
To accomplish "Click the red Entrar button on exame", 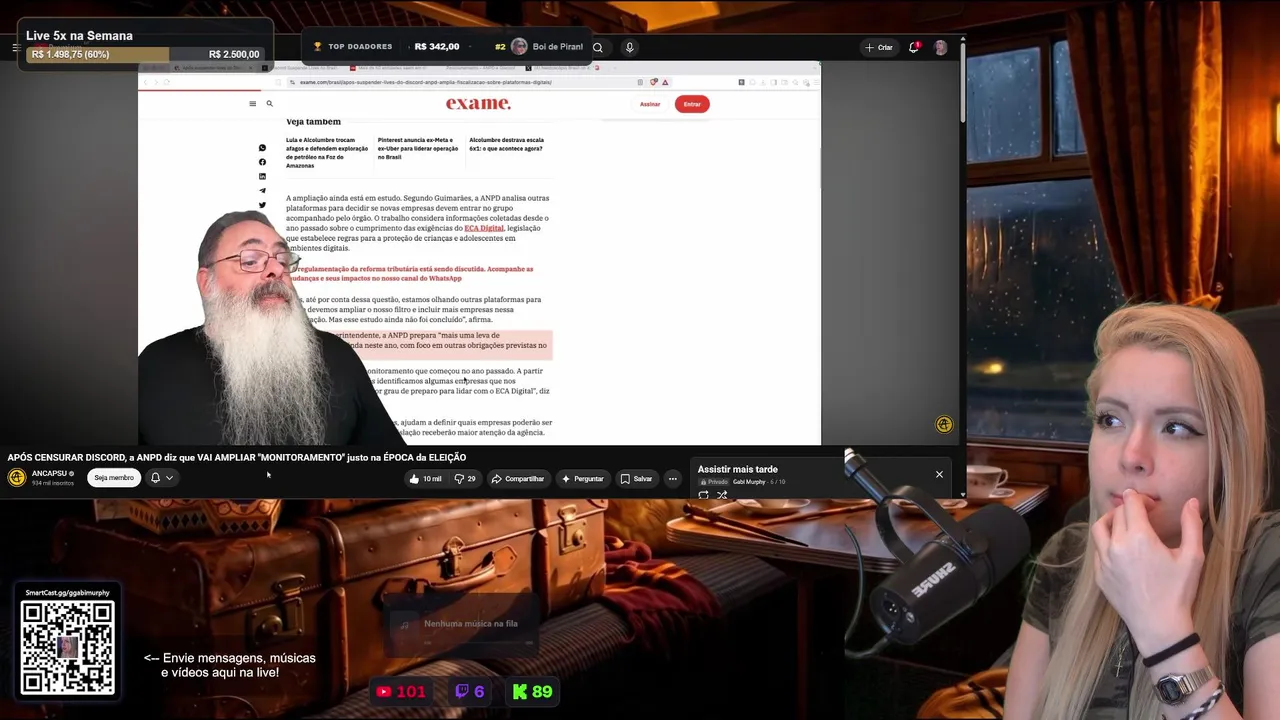I will (692, 104).
